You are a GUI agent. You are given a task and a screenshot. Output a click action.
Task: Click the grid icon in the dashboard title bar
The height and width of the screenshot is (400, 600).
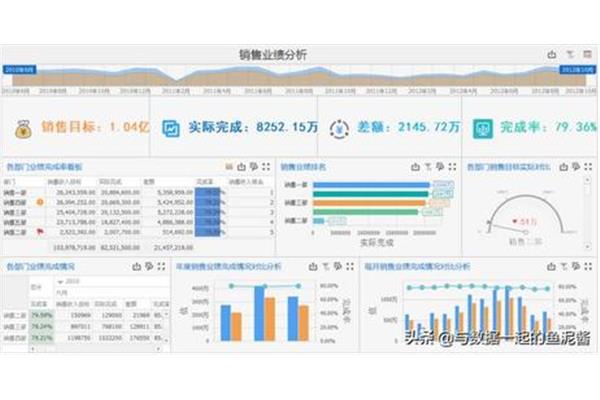click(587, 54)
